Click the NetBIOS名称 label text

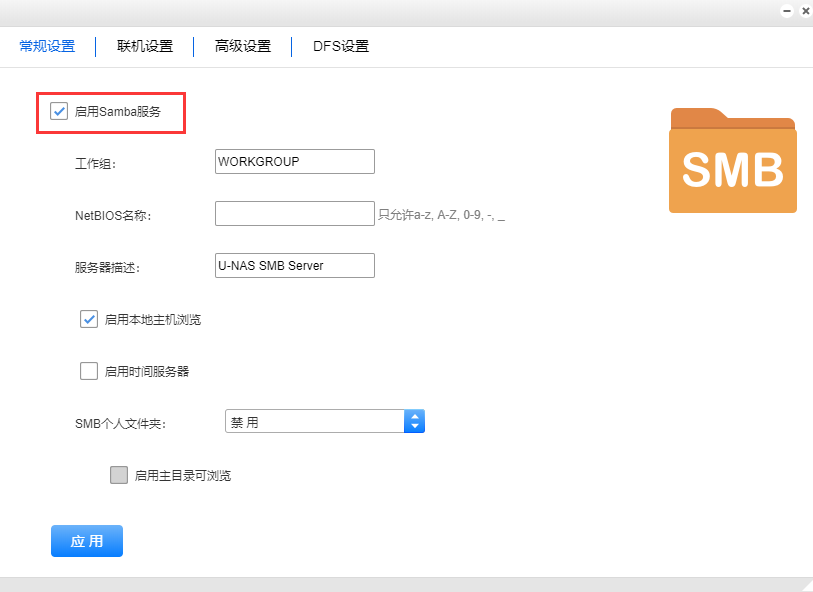coord(113,215)
